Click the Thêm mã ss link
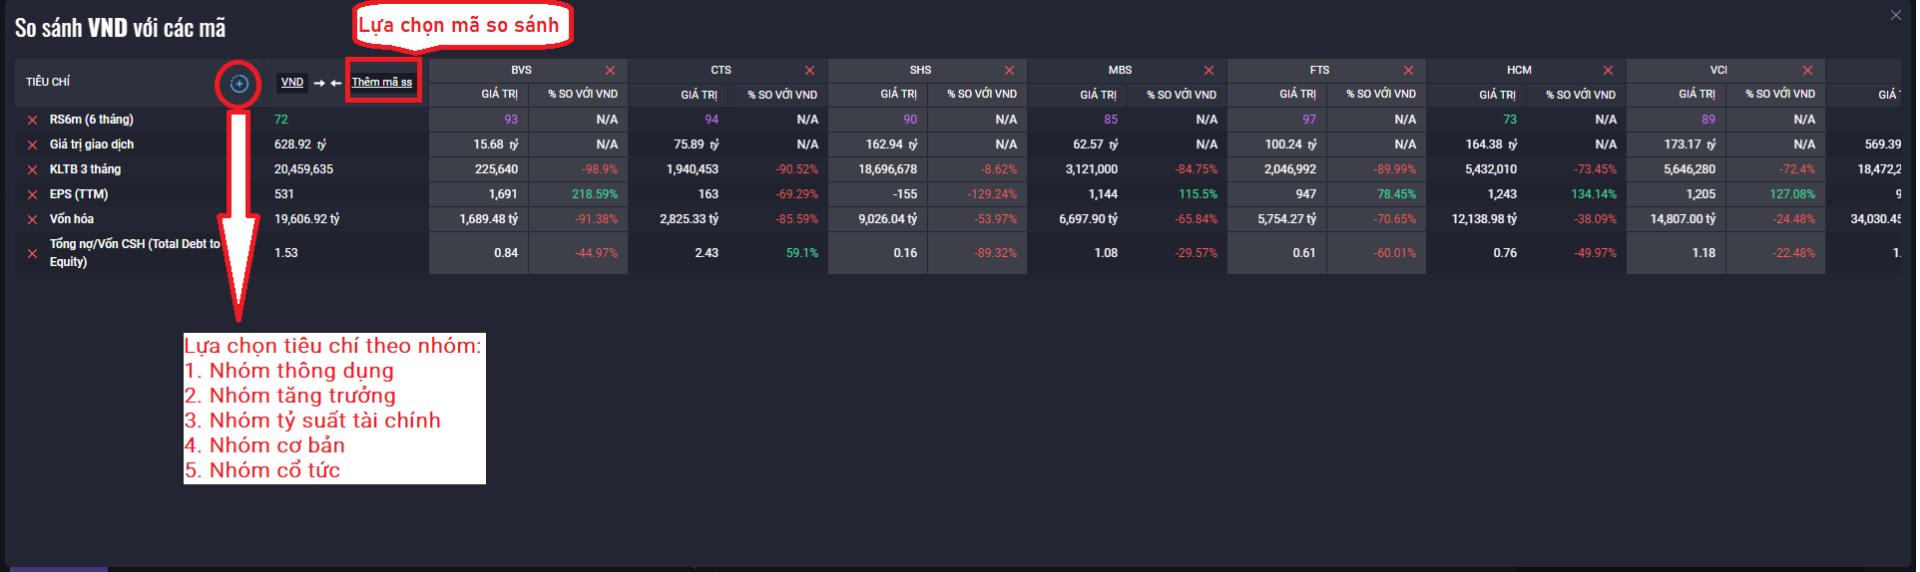This screenshot has width=1920, height=572. [x=382, y=82]
